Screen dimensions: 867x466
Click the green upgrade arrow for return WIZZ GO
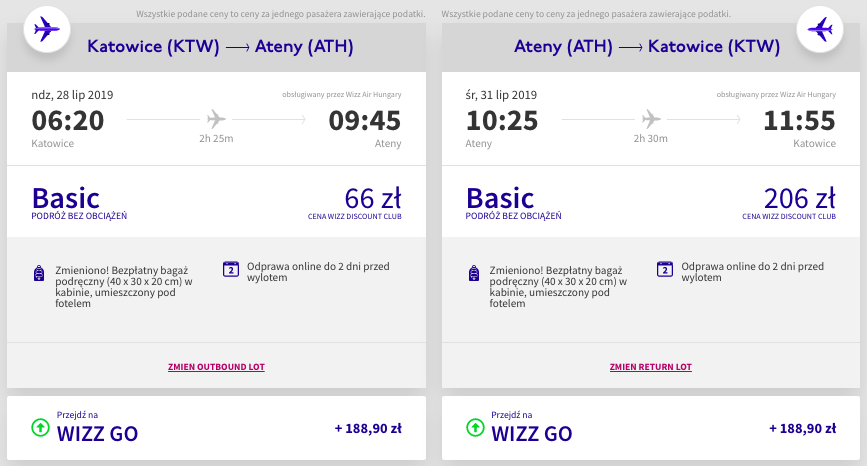point(474,428)
